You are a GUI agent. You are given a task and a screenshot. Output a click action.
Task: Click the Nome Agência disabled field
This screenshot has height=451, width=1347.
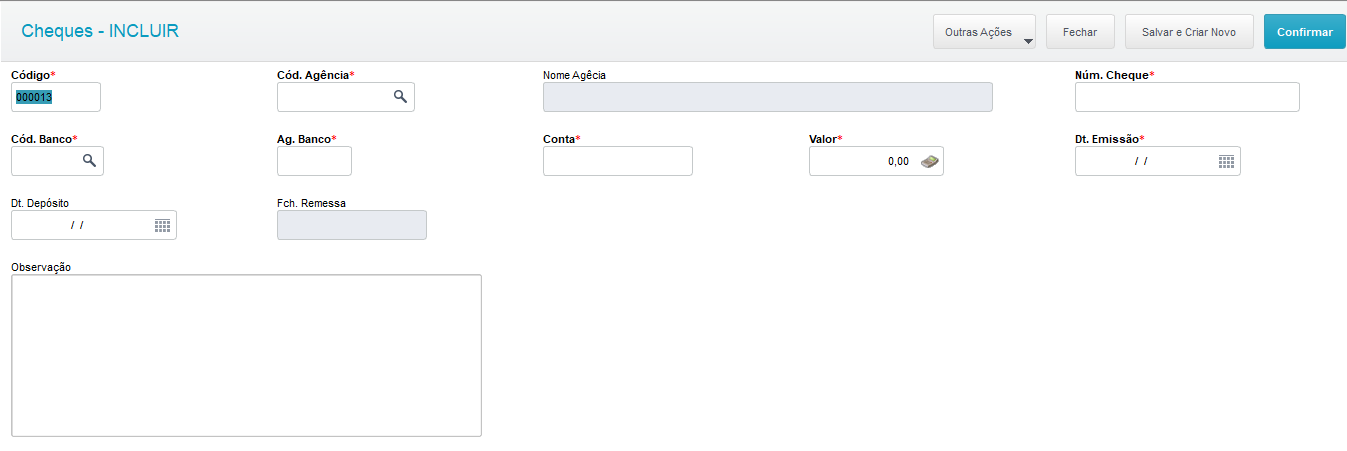click(767, 97)
